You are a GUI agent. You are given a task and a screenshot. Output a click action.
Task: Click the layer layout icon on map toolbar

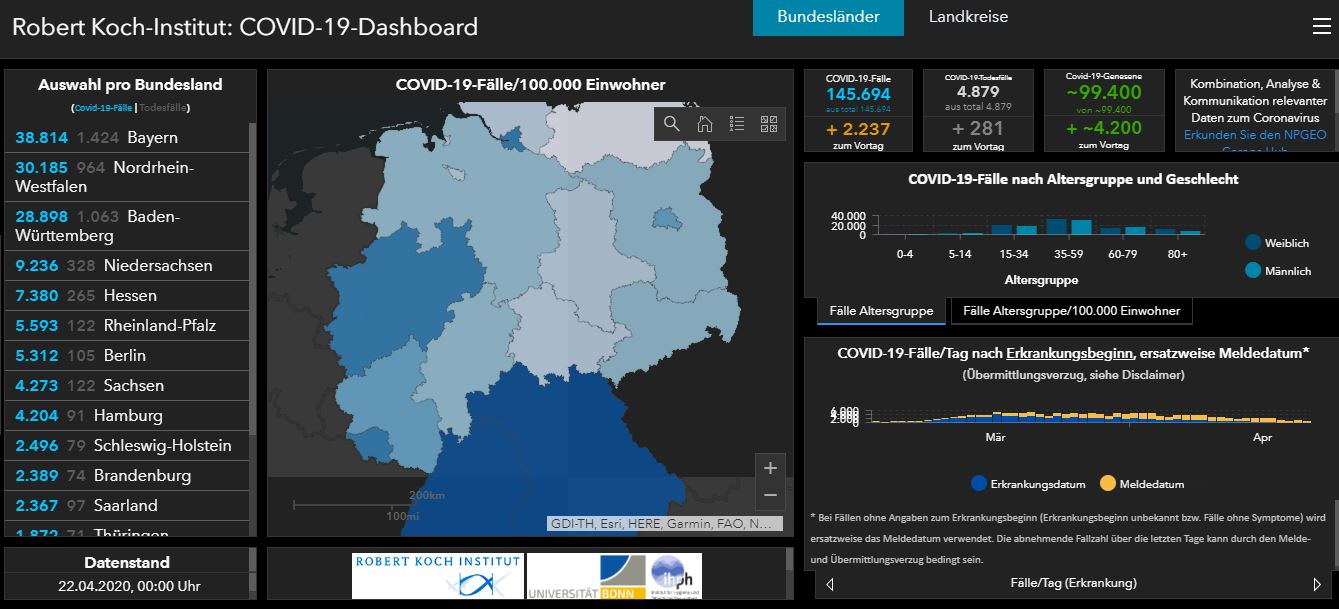pos(770,124)
